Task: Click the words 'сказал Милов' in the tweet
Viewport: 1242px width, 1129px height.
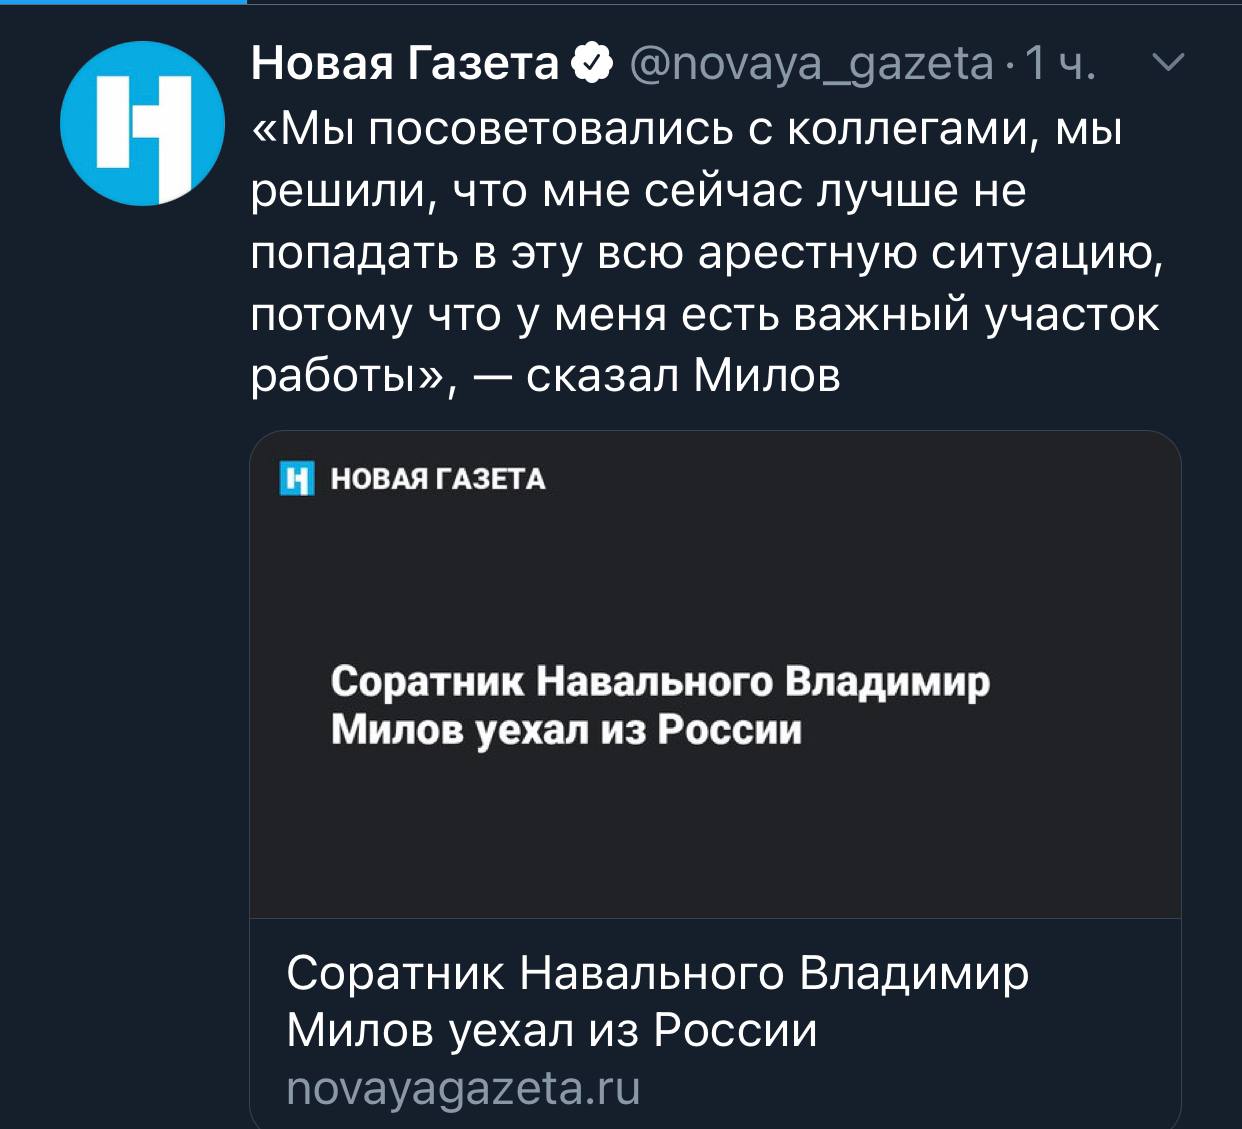Action: 683,375
